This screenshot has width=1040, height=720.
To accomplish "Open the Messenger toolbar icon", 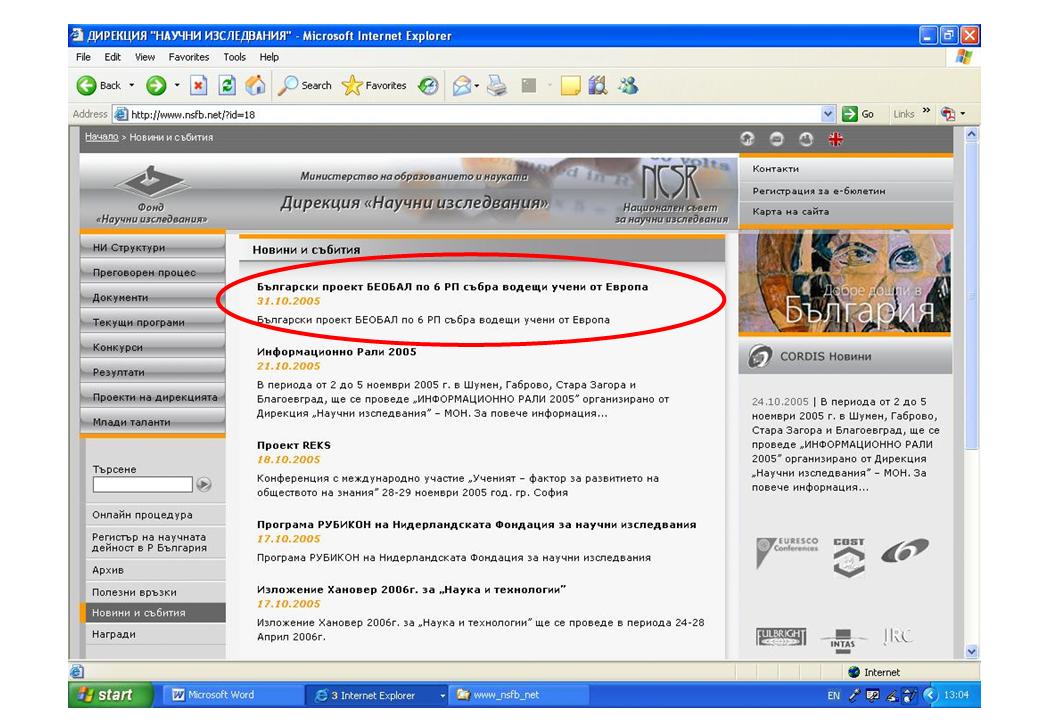I will coord(629,86).
